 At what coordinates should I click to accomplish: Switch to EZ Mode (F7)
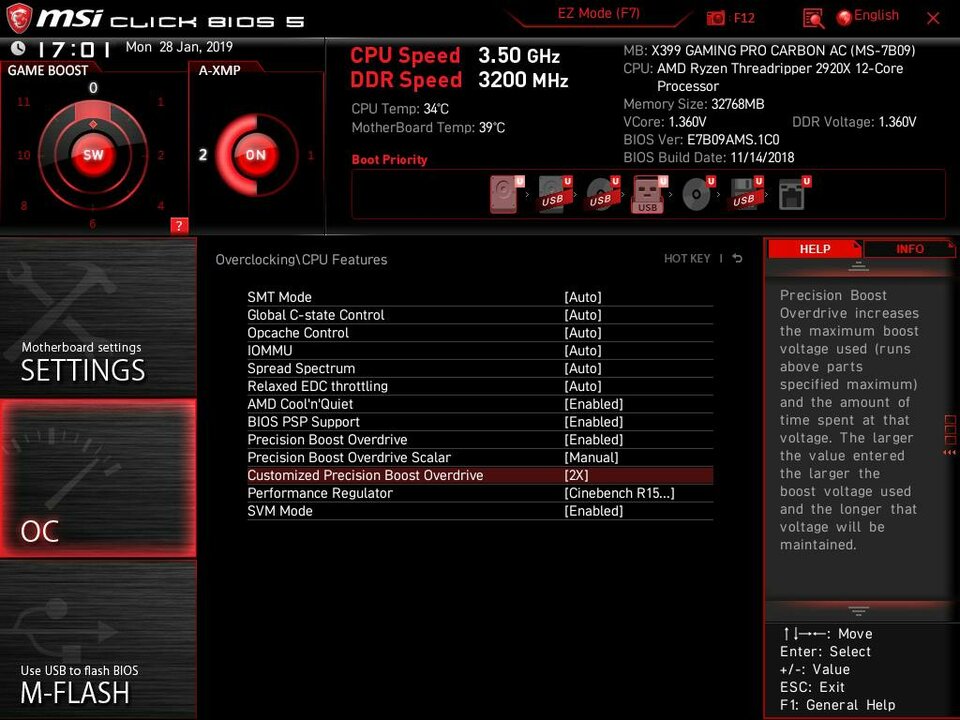click(598, 13)
